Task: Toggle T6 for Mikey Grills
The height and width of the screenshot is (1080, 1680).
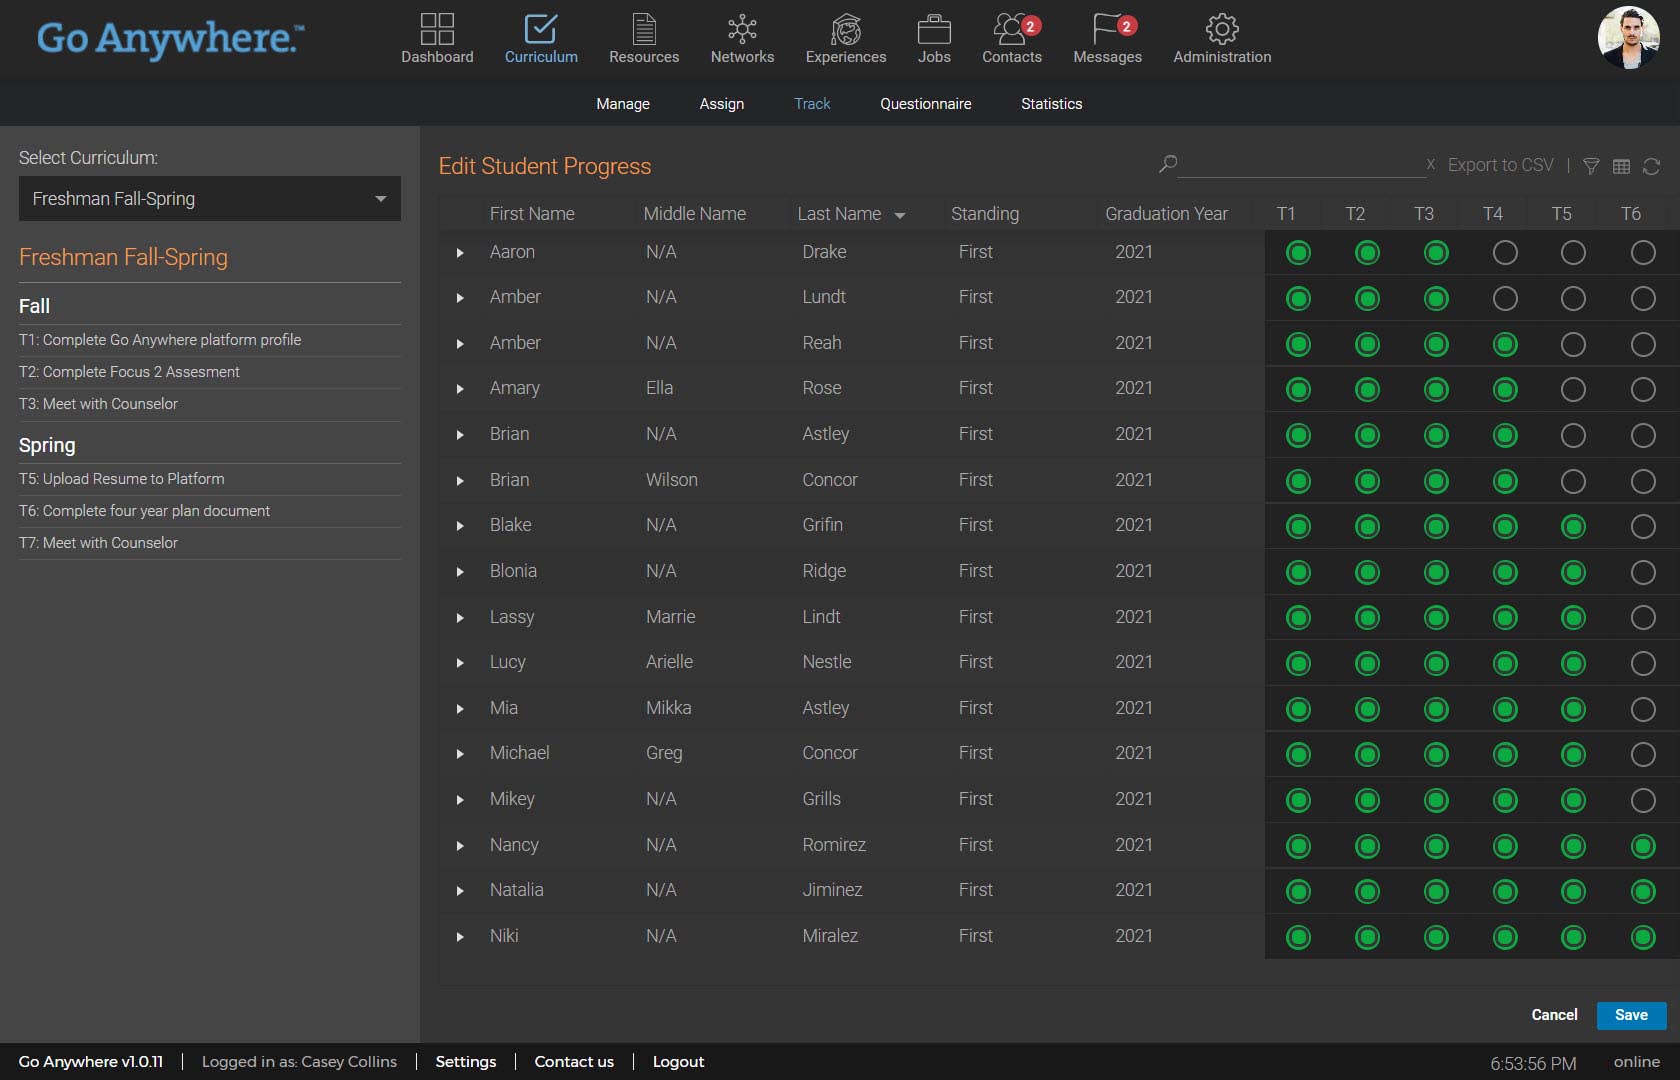Action: pyautogui.click(x=1643, y=800)
